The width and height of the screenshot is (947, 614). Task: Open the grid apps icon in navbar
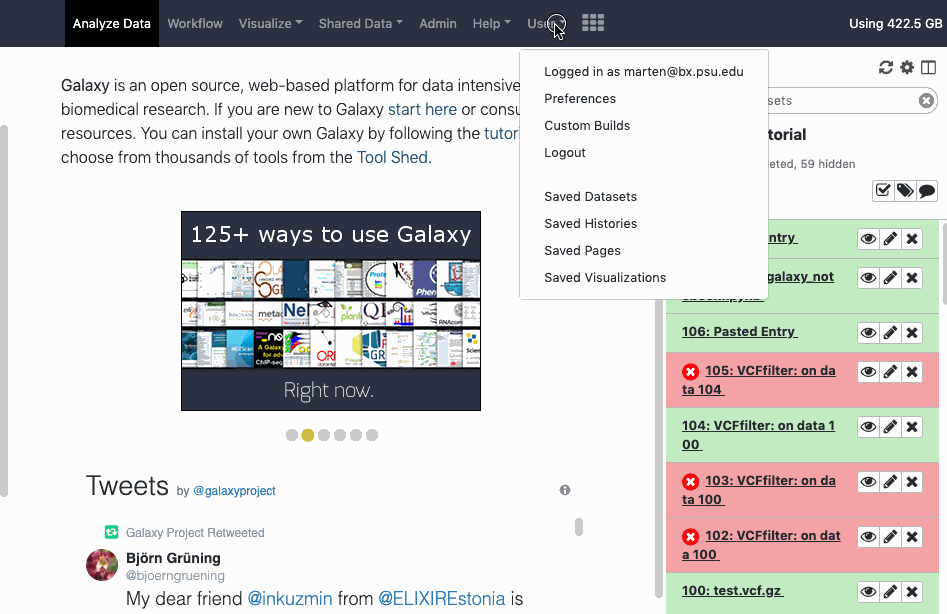[x=593, y=23]
